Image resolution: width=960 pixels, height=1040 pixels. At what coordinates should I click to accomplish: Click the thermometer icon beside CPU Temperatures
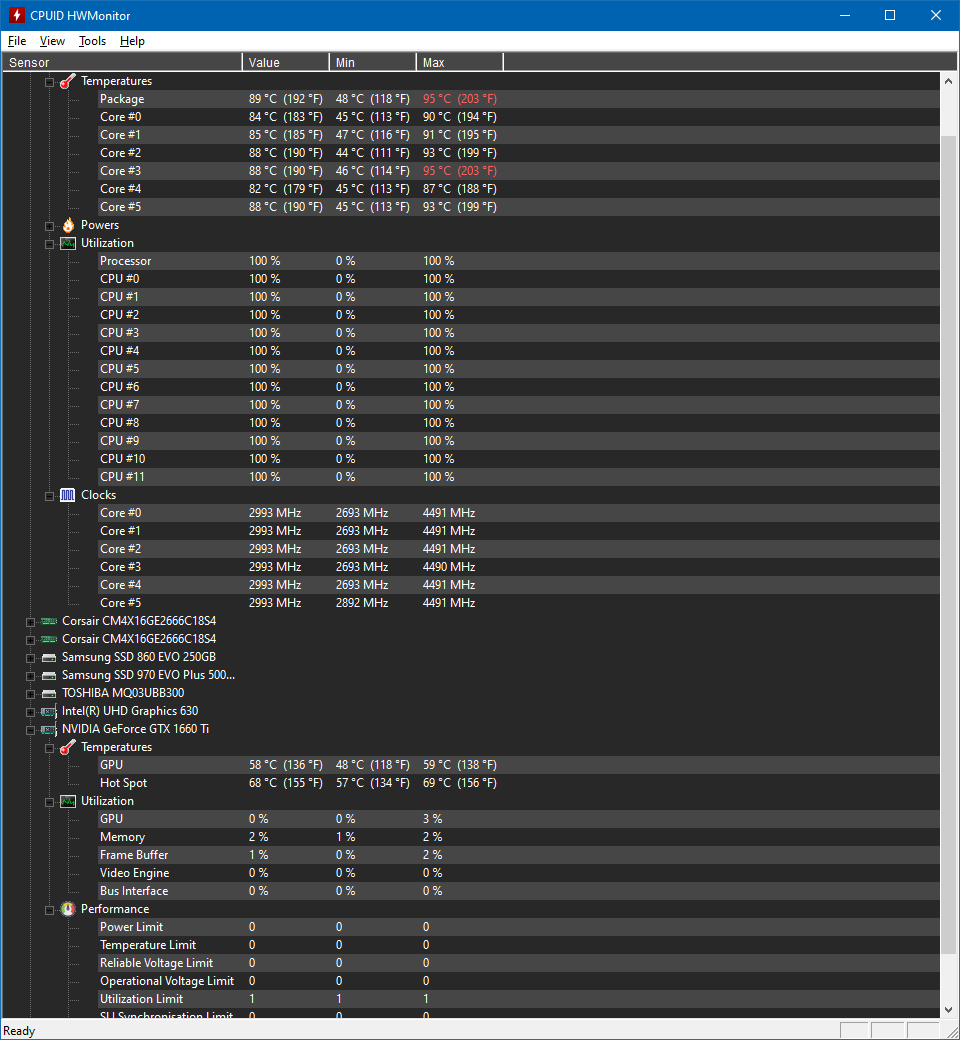68,81
